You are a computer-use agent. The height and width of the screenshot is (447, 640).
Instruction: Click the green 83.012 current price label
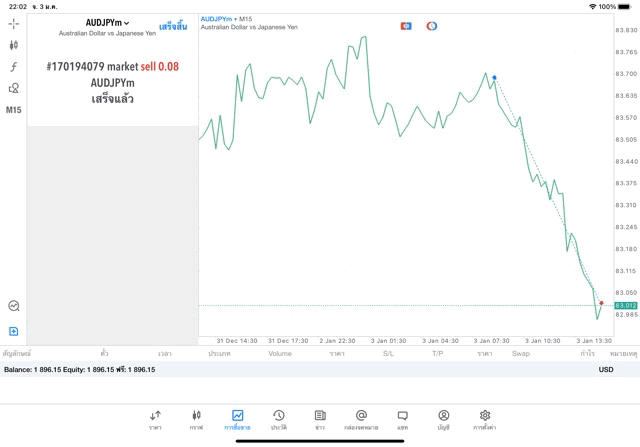tap(626, 305)
